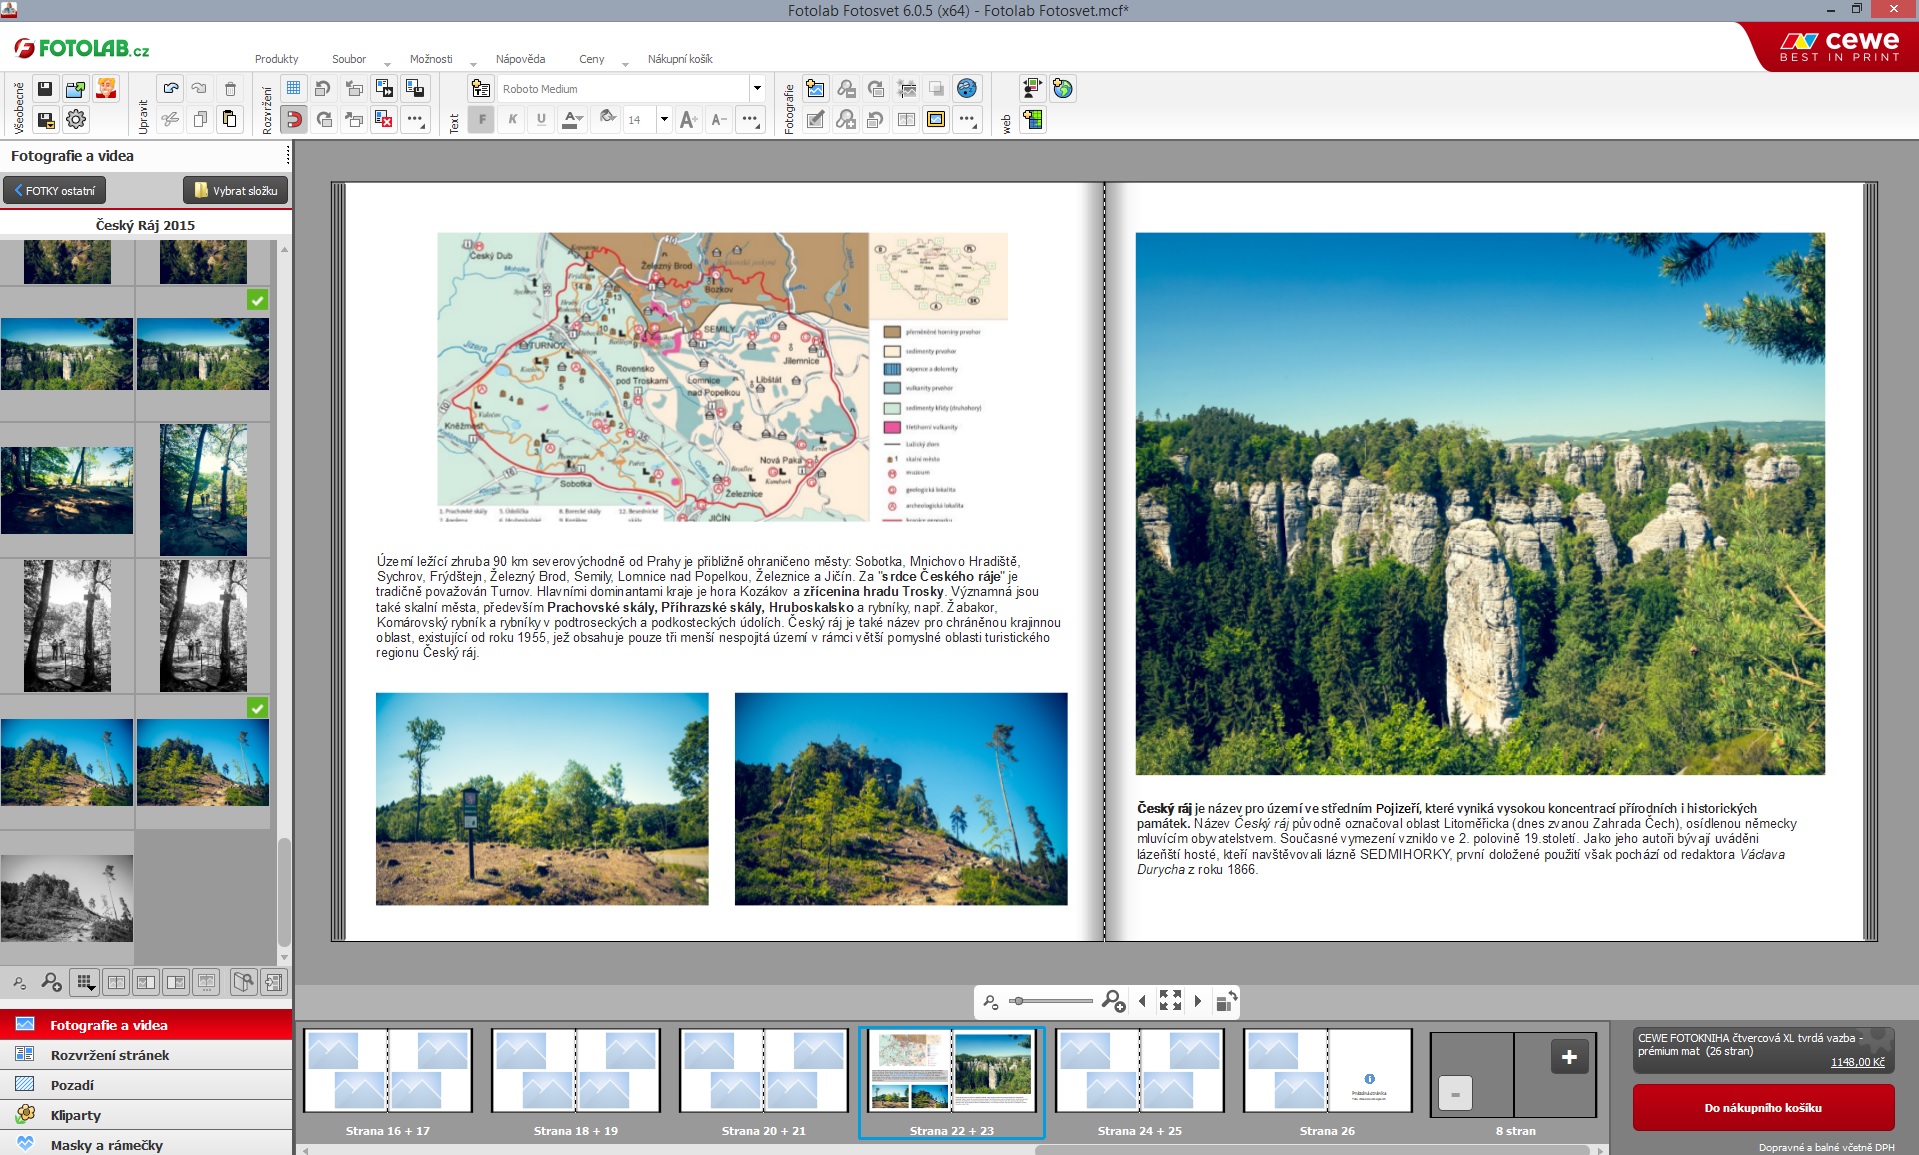Image resolution: width=1919 pixels, height=1155 pixels.
Task: Toggle the red magnet snapping tool
Action: 293,120
